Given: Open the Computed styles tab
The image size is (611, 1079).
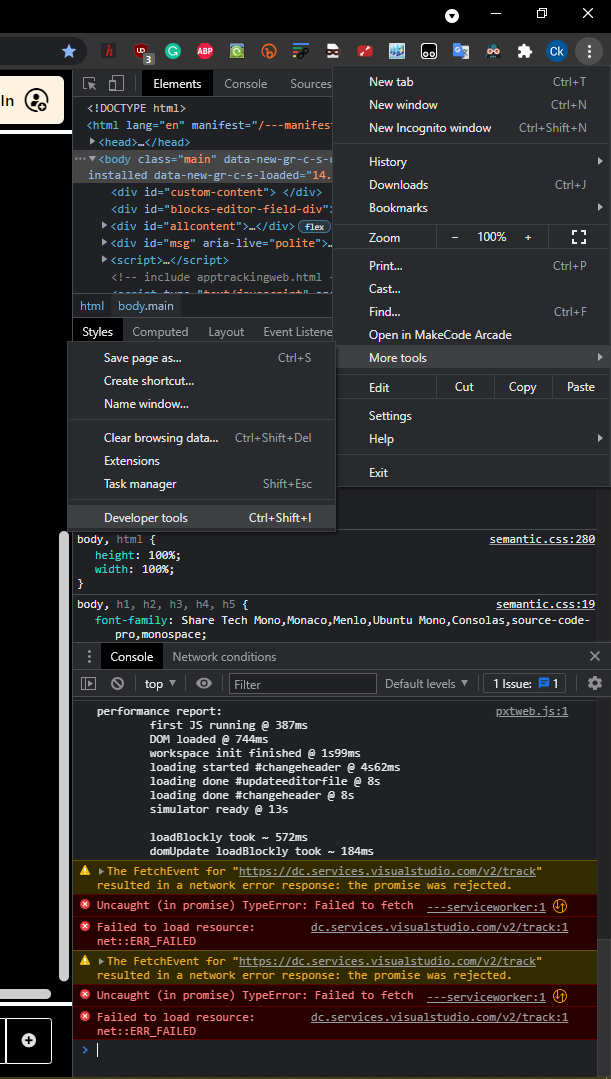Looking at the screenshot, I should [160, 332].
